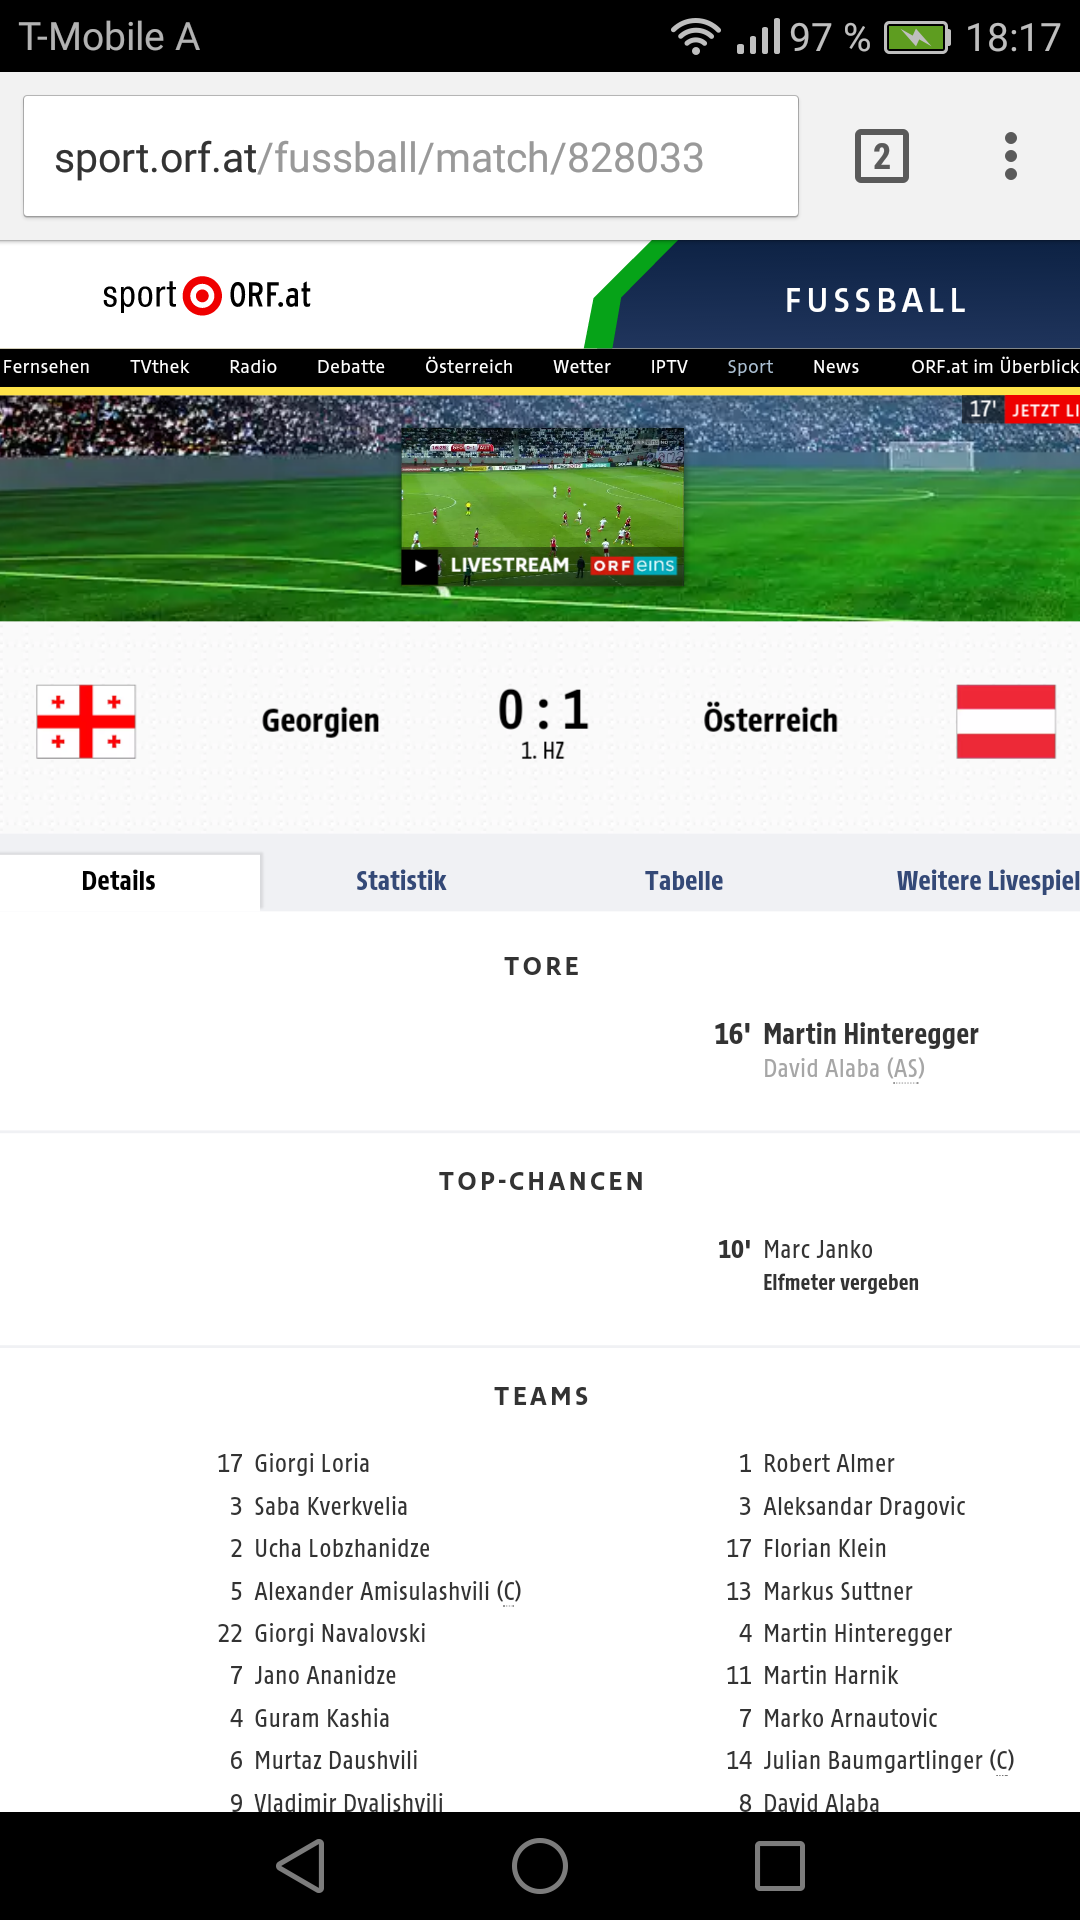Tap the FUSSBALL section header
The height and width of the screenshot is (1920, 1080).
[876, 300]
